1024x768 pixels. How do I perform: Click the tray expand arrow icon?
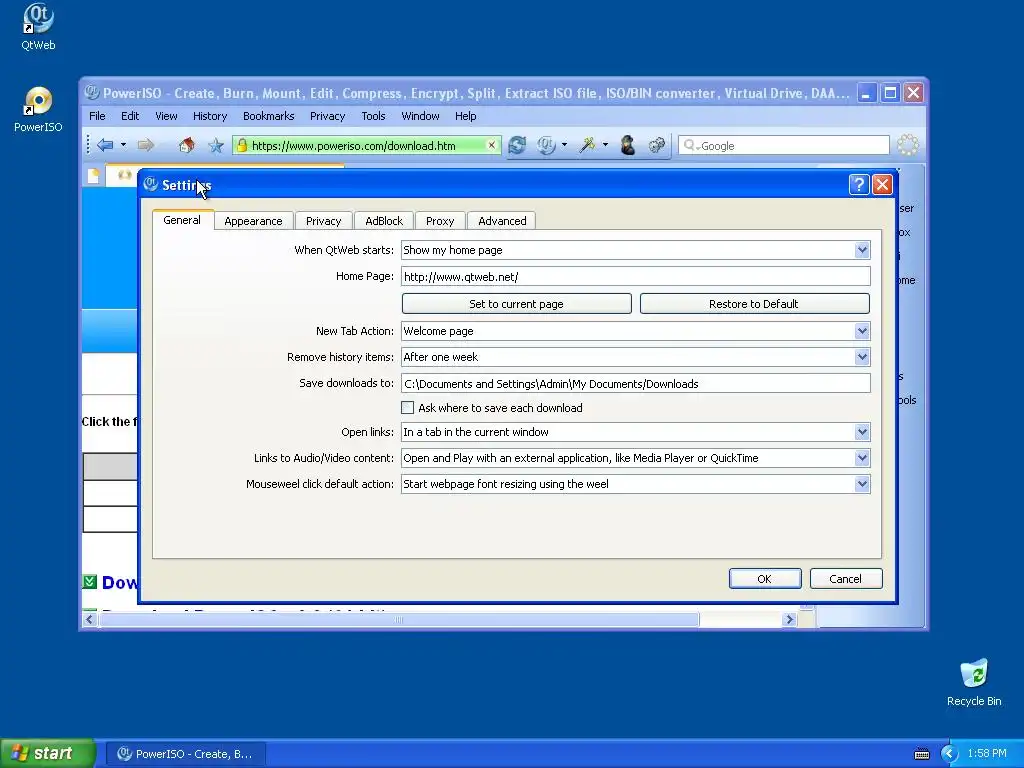pos(949,754)
